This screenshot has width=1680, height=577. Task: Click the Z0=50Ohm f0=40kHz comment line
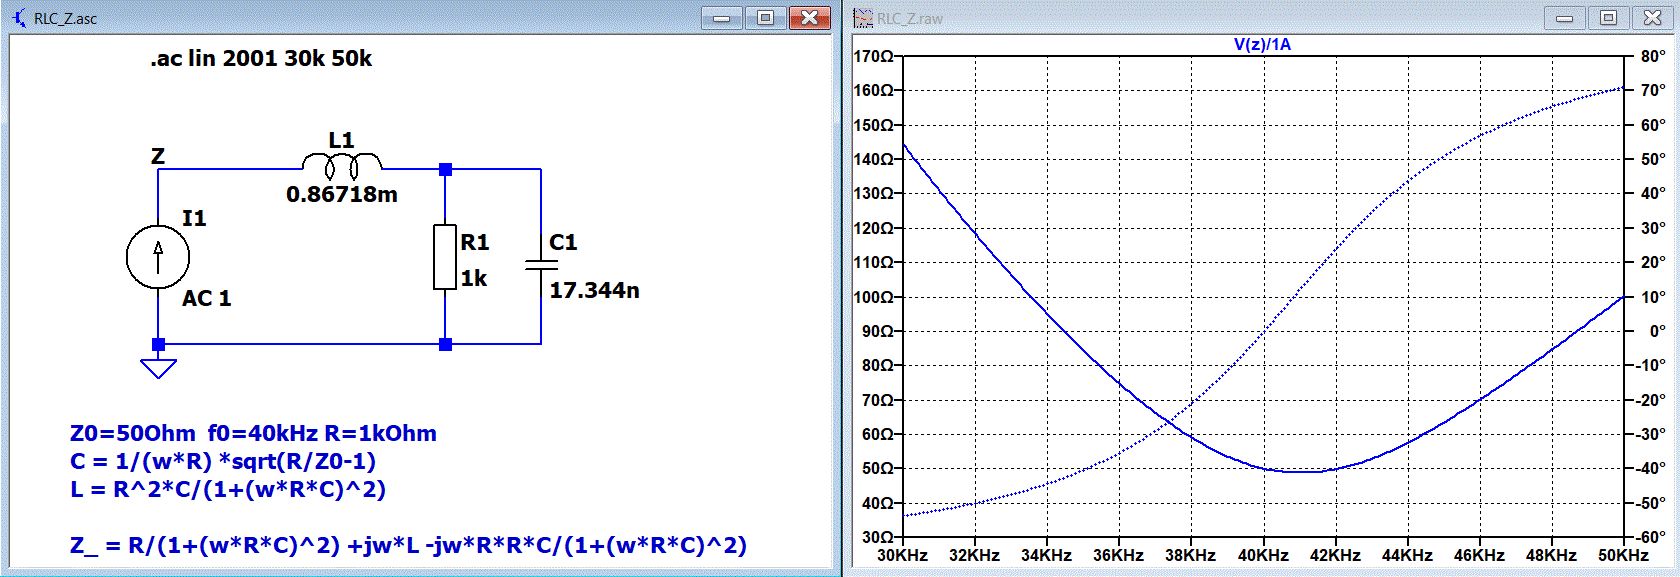pyautogui.click(x=253, y=434)
